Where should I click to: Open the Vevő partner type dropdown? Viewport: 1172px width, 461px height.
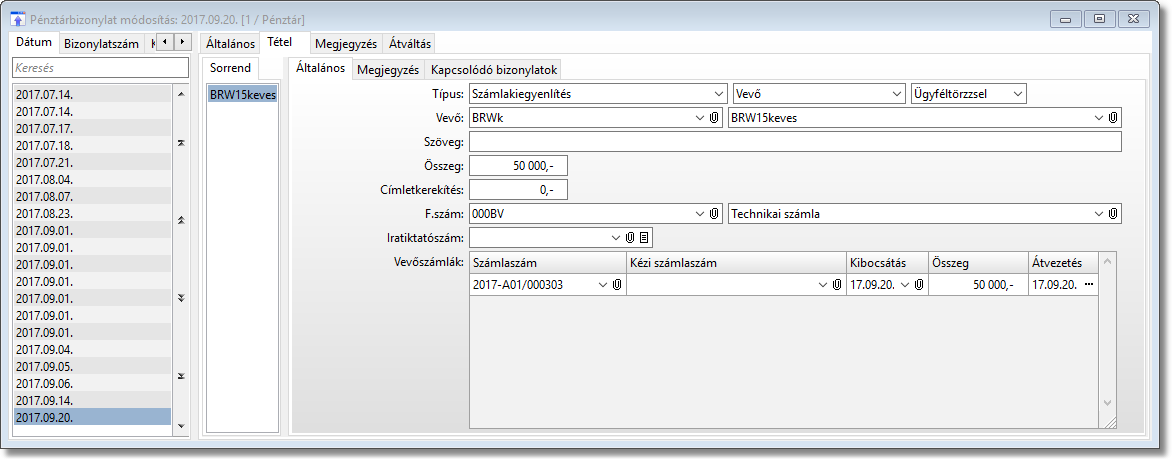(897, 94)
